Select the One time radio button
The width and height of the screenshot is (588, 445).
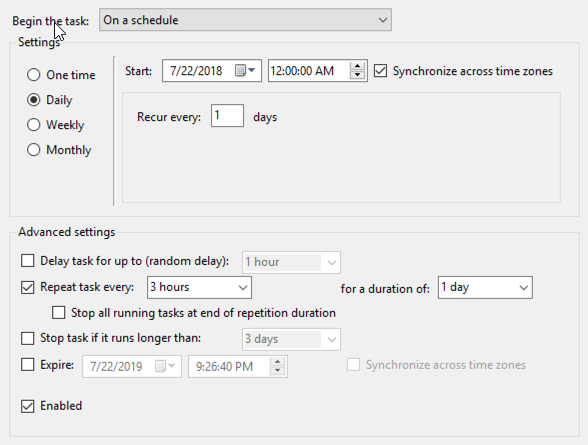point(34,75)
